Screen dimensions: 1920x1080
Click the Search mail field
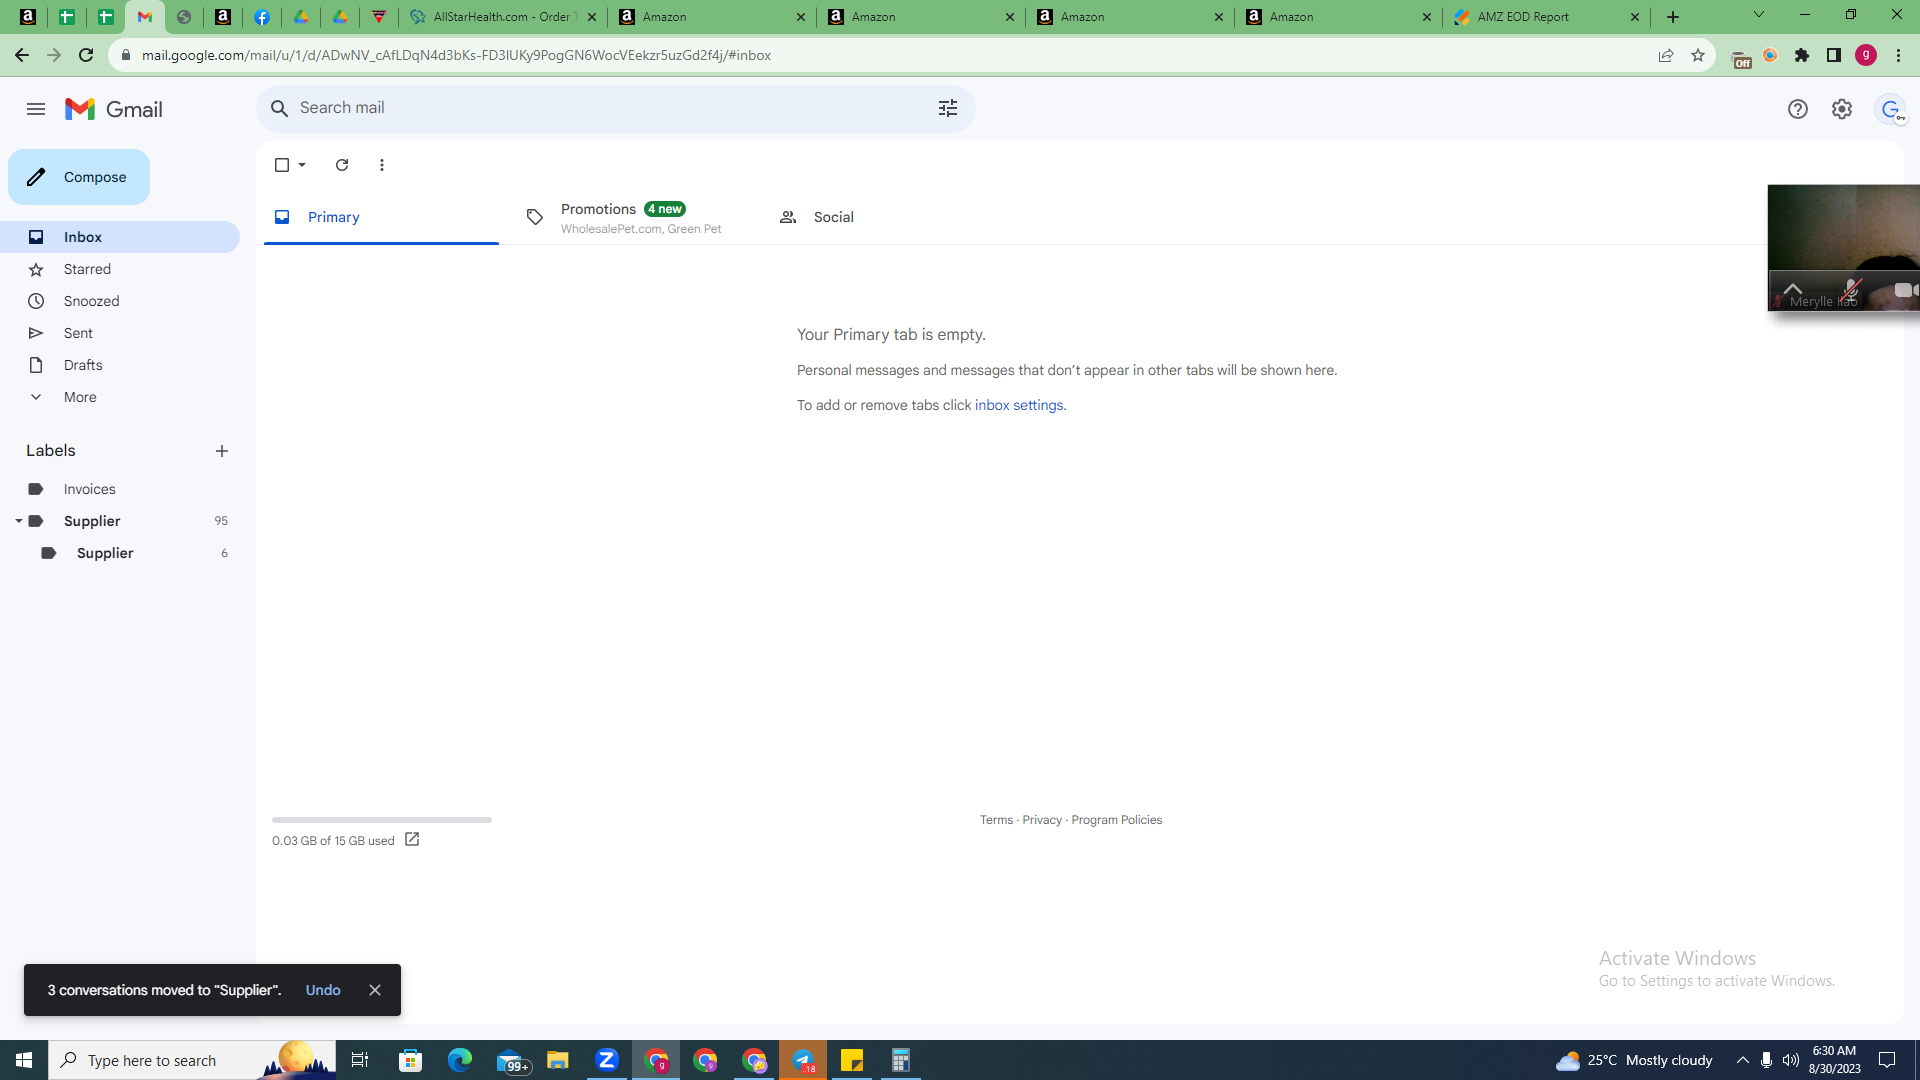(615, 108)
